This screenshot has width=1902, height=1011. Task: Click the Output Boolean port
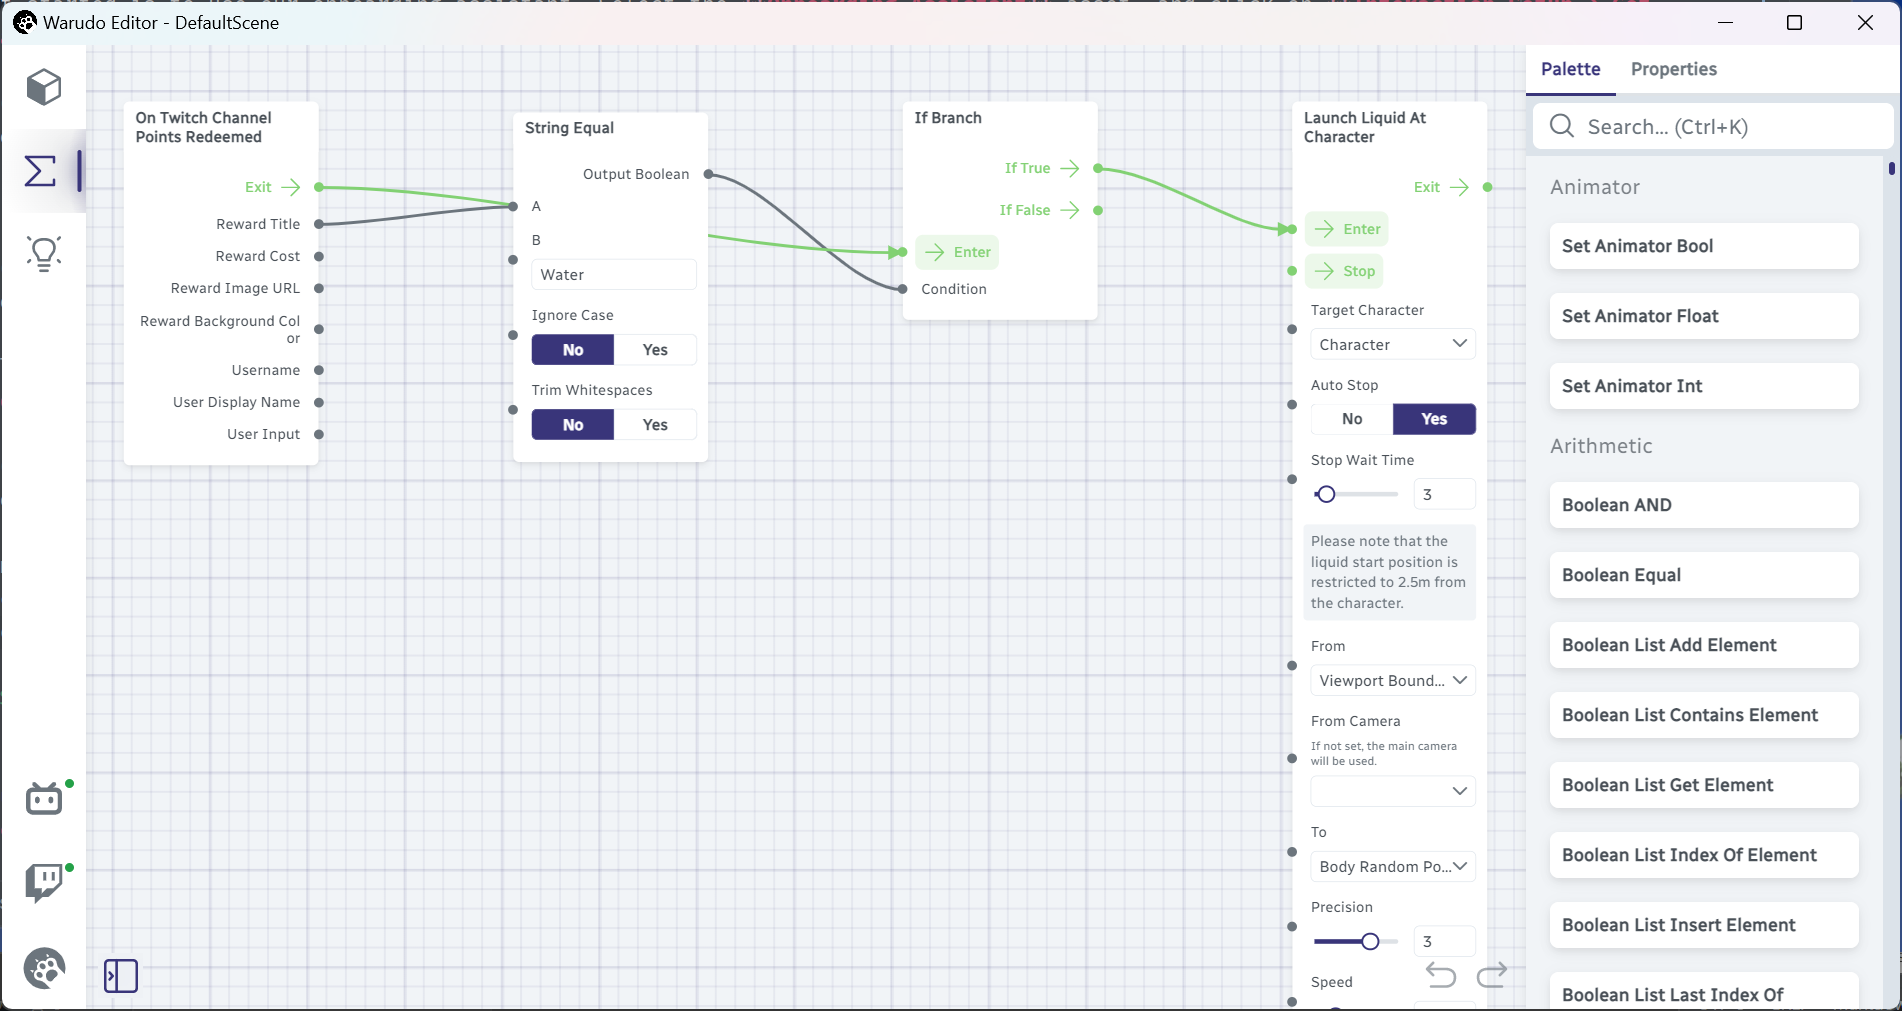point(708,174)
